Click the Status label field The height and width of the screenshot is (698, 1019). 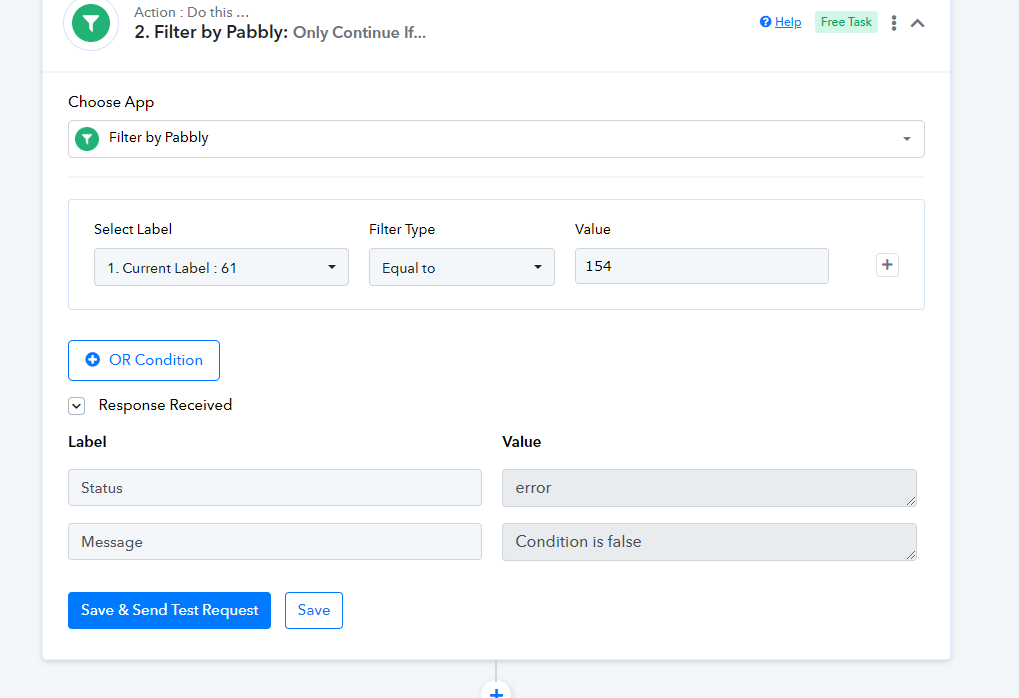pos(275,487)
